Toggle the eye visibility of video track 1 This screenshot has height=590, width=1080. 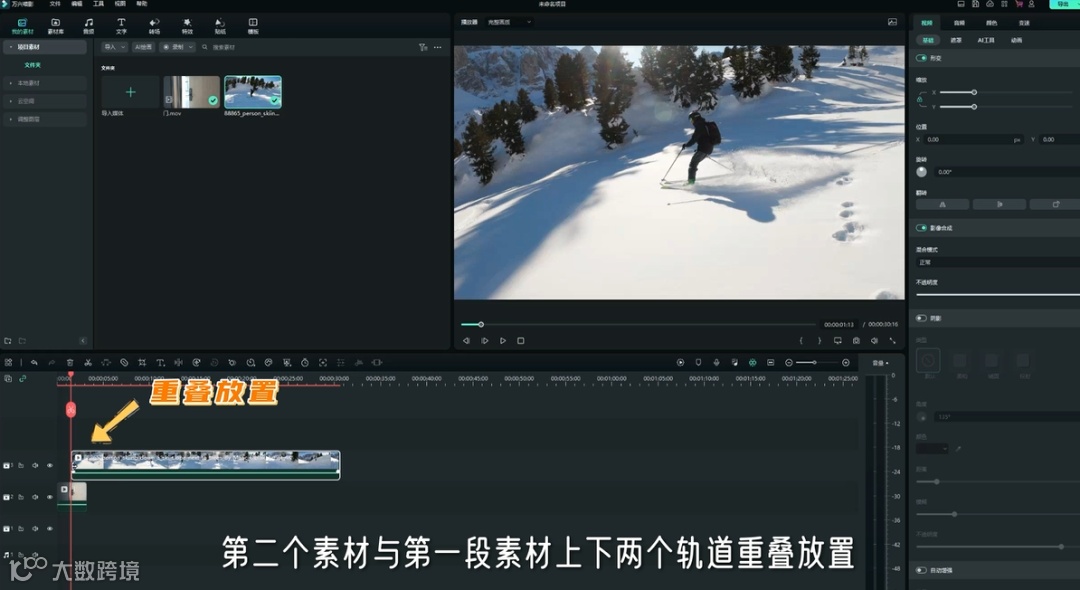[x=50, y=529]
